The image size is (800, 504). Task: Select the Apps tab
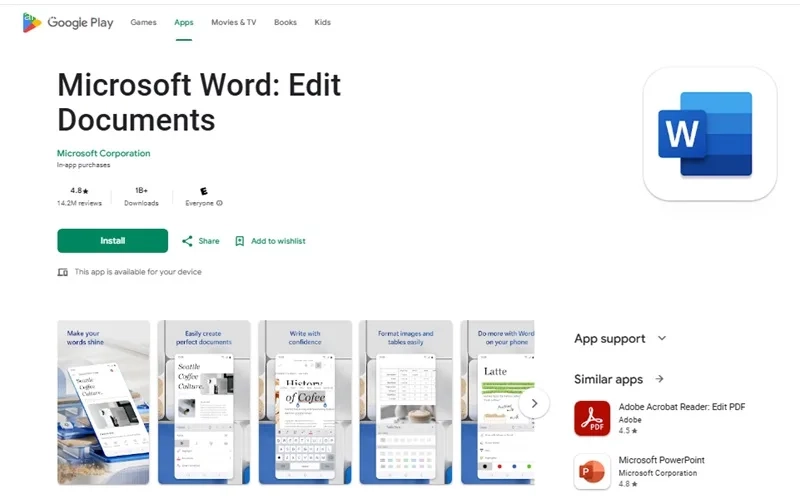tap(184, 22)
